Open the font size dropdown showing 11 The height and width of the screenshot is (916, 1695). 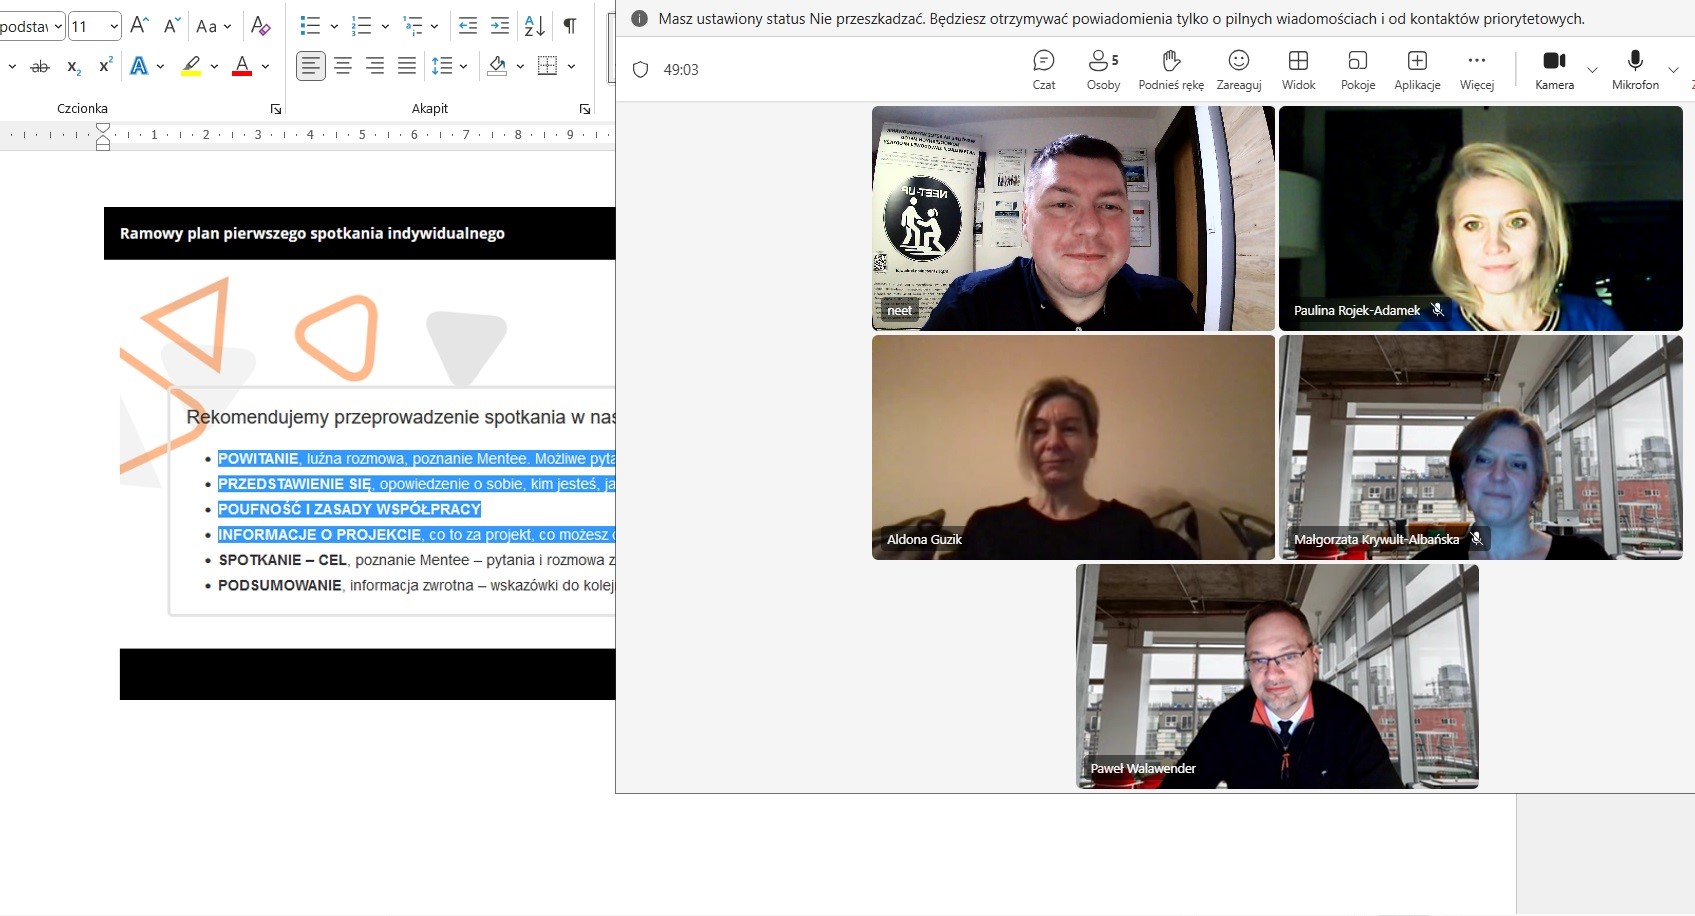tap(114, 26)
